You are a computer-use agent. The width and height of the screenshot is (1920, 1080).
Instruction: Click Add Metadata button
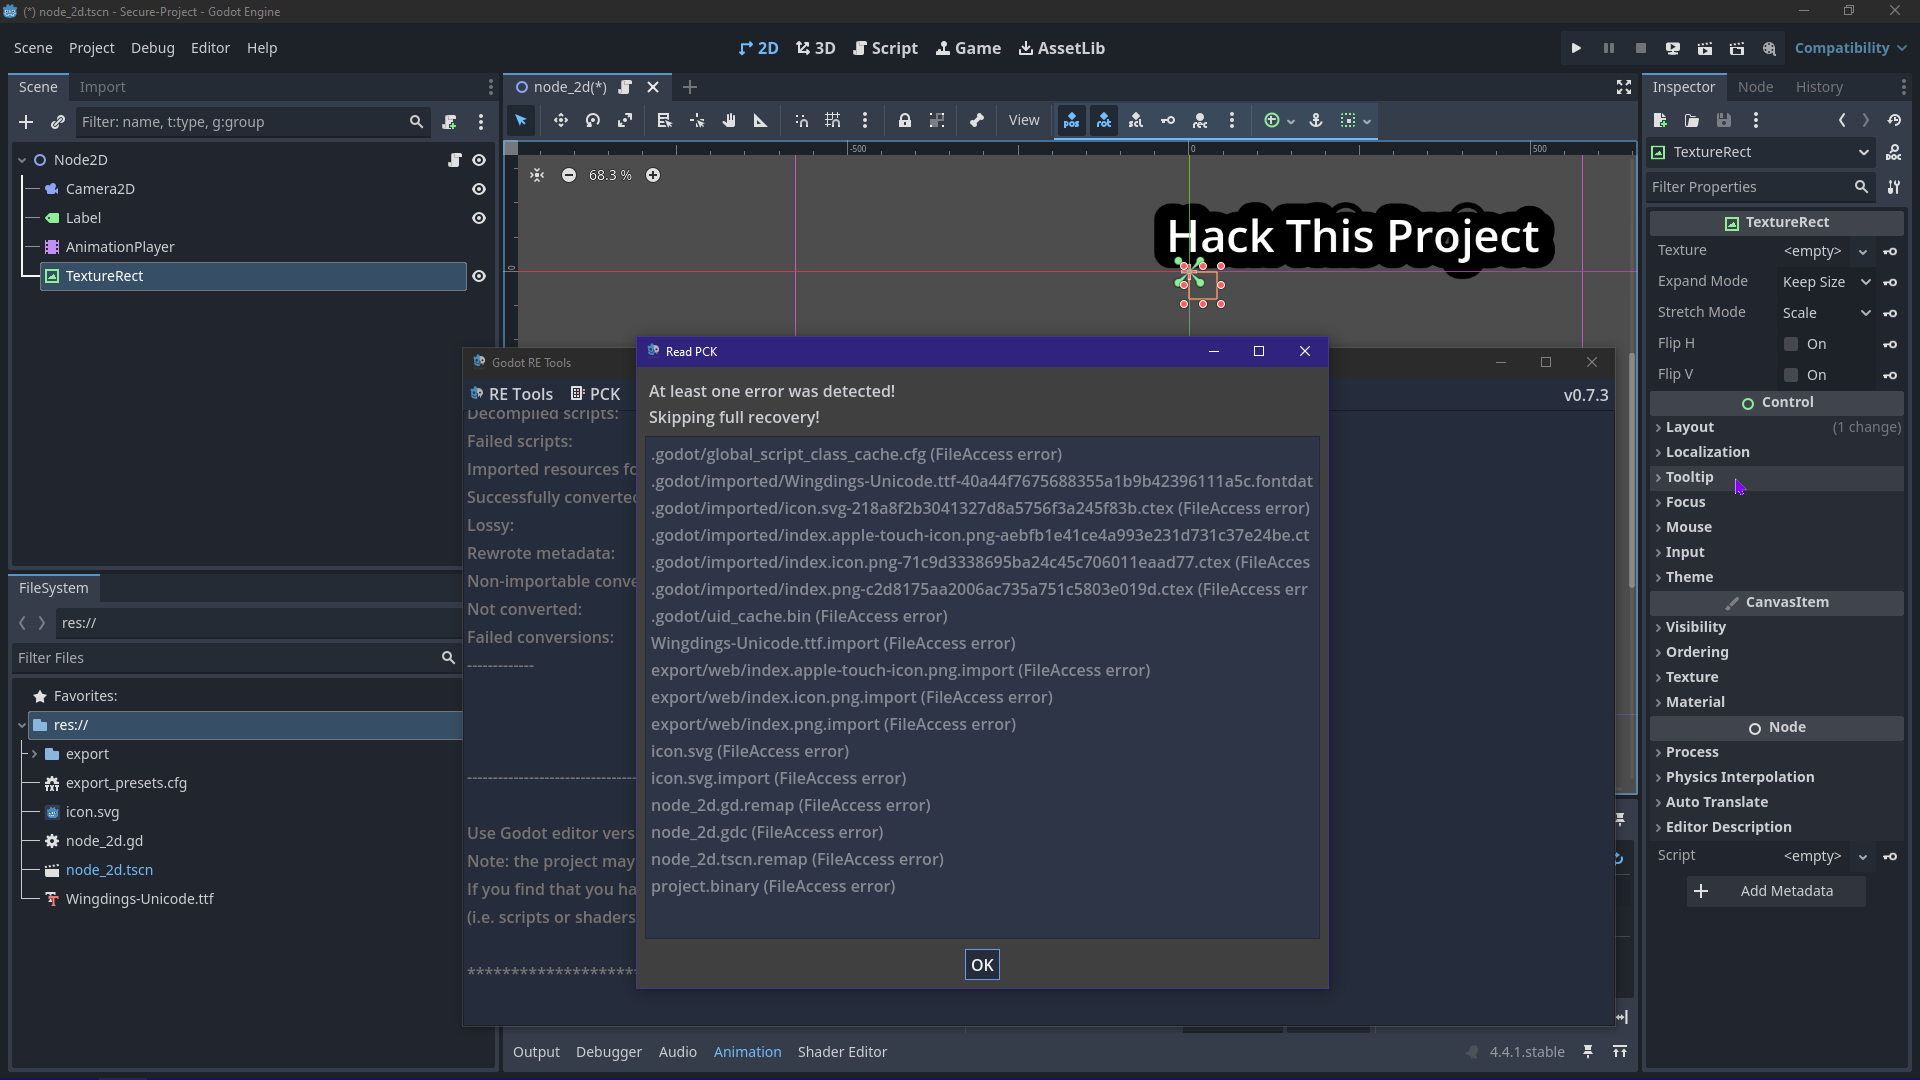1776,891
